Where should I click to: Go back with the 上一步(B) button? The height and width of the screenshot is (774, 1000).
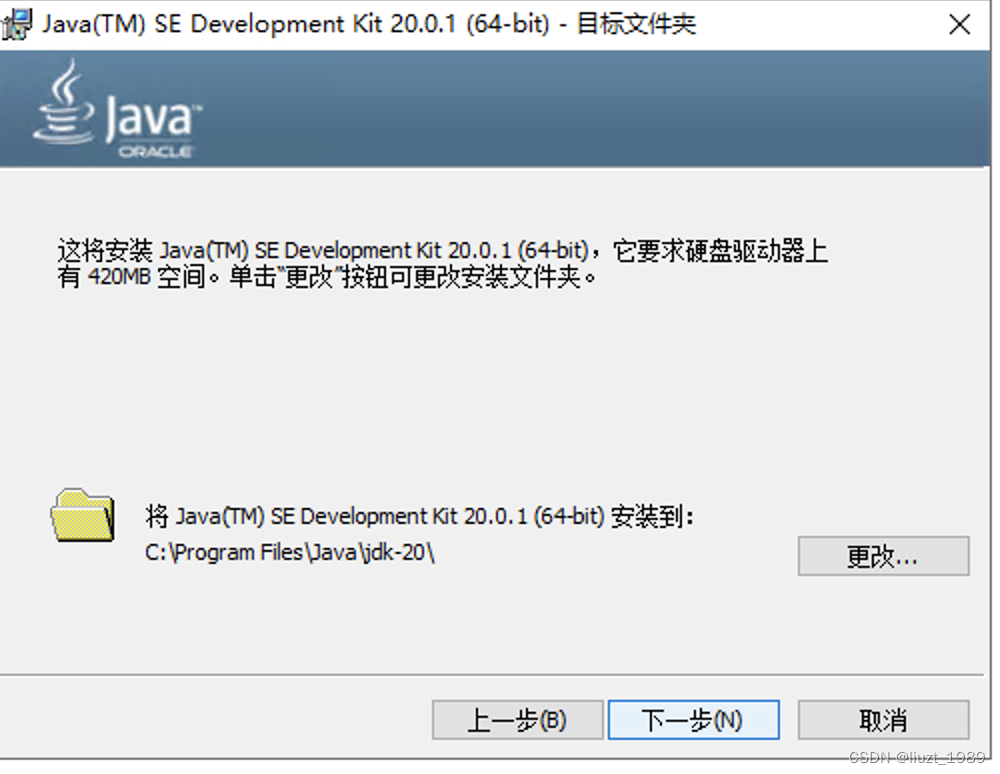coord(517,720)
